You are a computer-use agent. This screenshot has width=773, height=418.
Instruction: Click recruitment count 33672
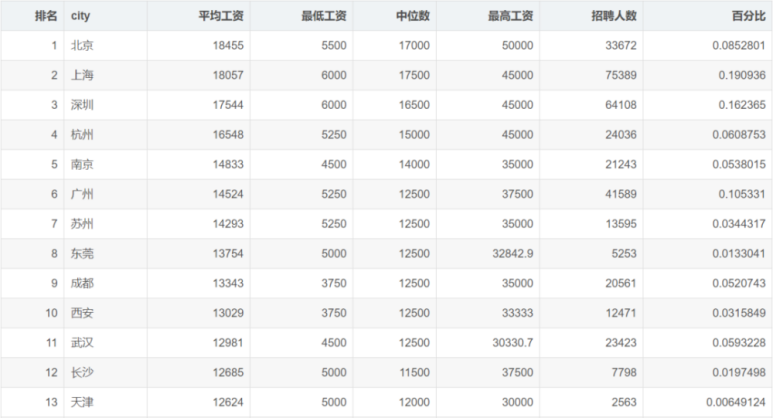(621, 45)
